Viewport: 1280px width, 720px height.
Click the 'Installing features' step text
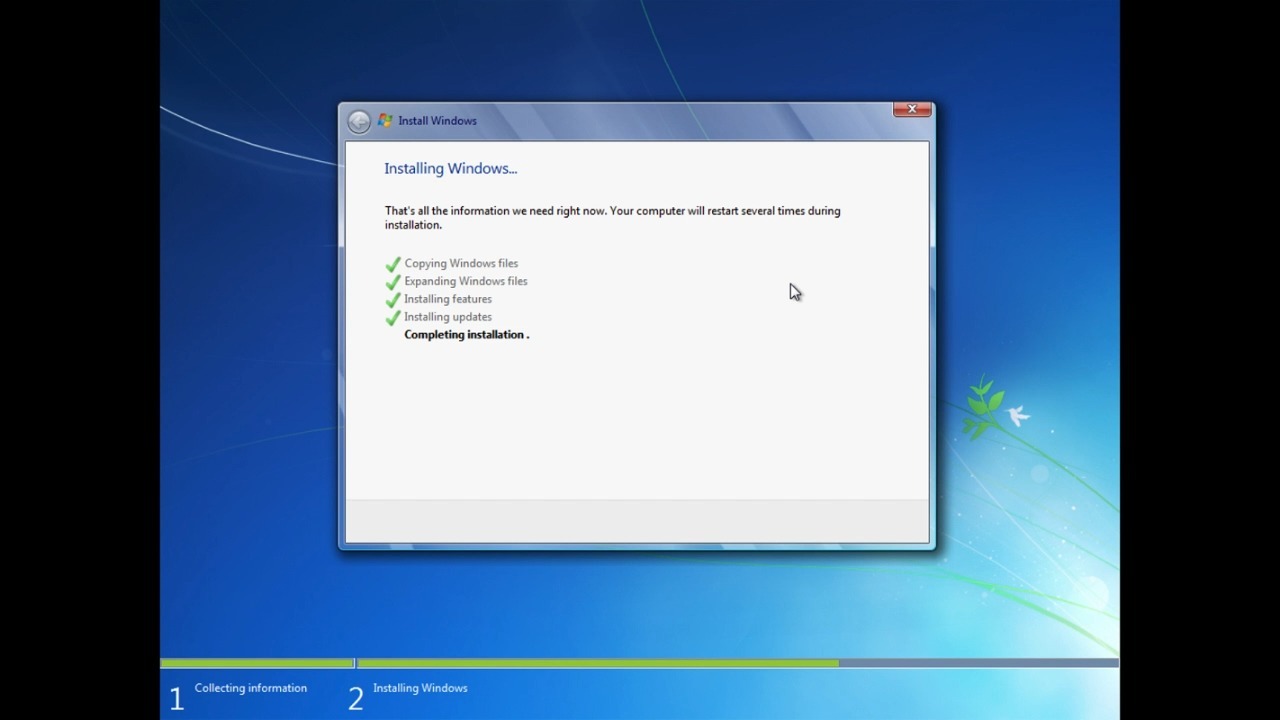tap(448, 299)
